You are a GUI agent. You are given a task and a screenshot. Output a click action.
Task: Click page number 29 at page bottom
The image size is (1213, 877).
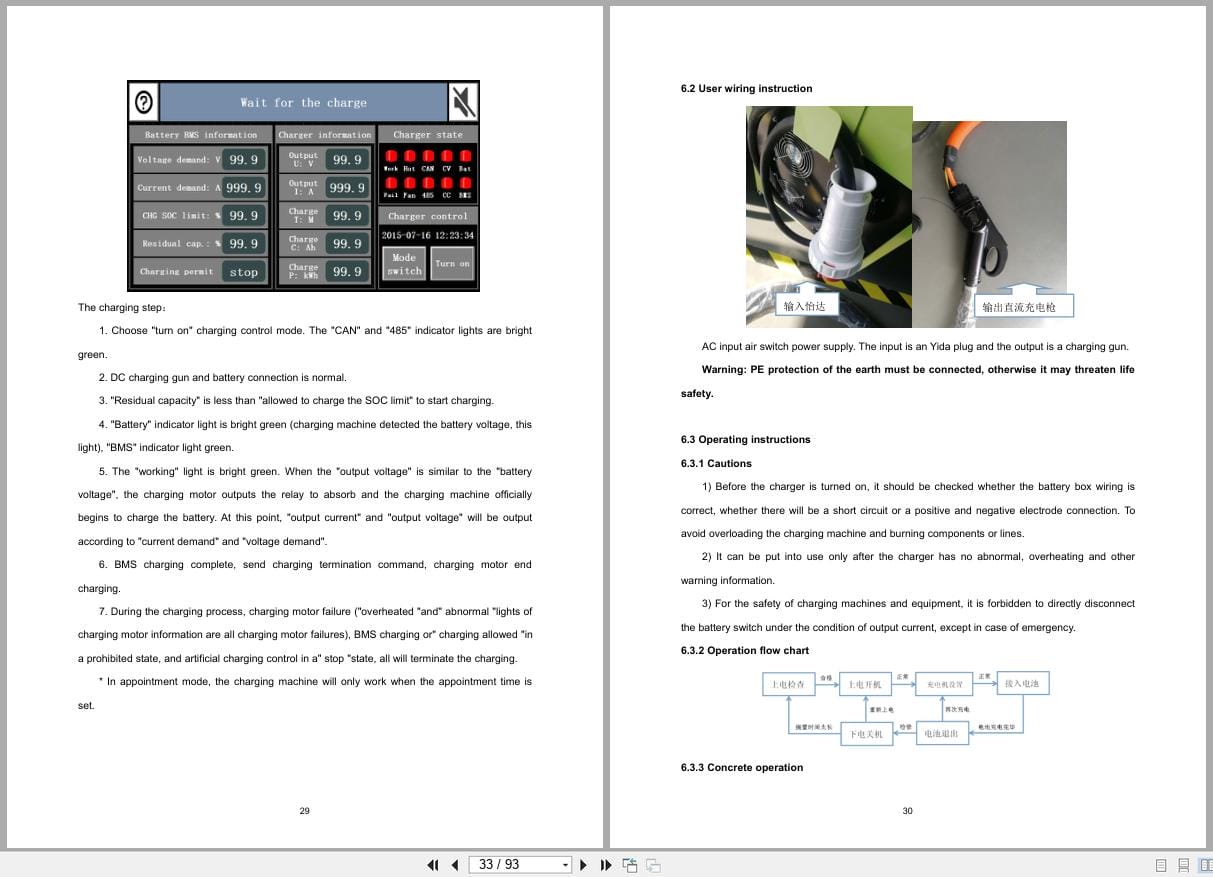tap(304, 811)
